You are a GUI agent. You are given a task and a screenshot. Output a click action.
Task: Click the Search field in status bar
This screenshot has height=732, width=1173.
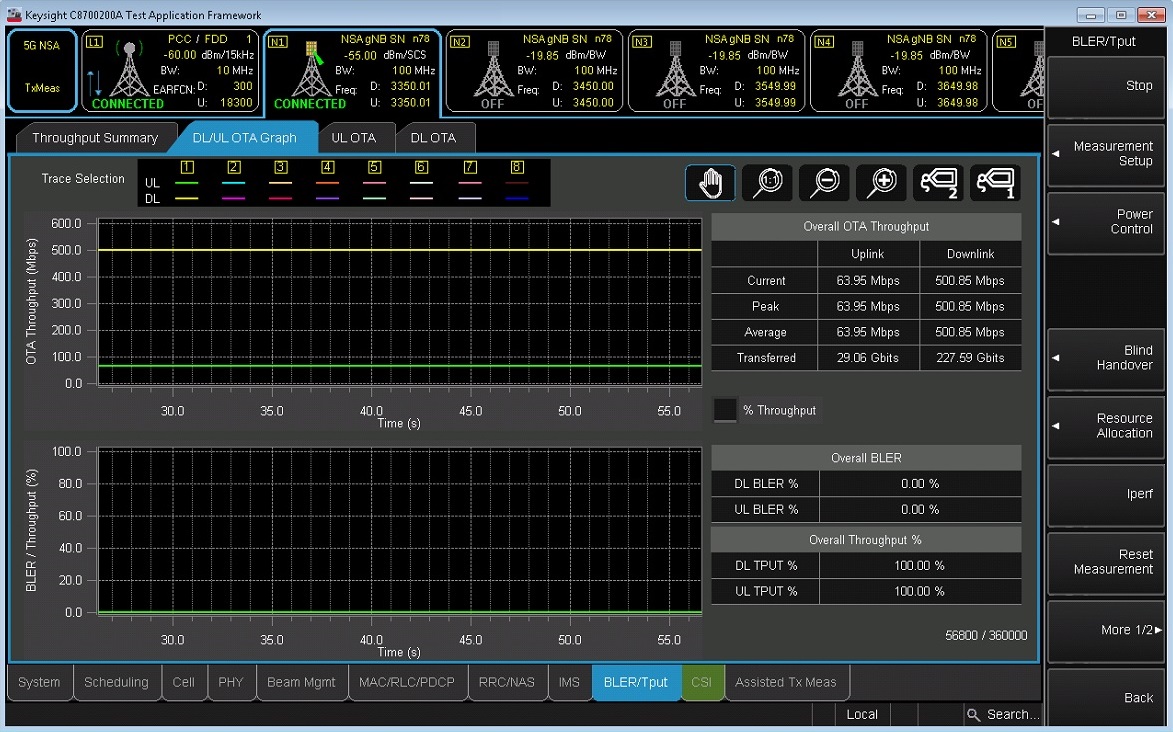pyautogui.click(x=1003, y=714)
